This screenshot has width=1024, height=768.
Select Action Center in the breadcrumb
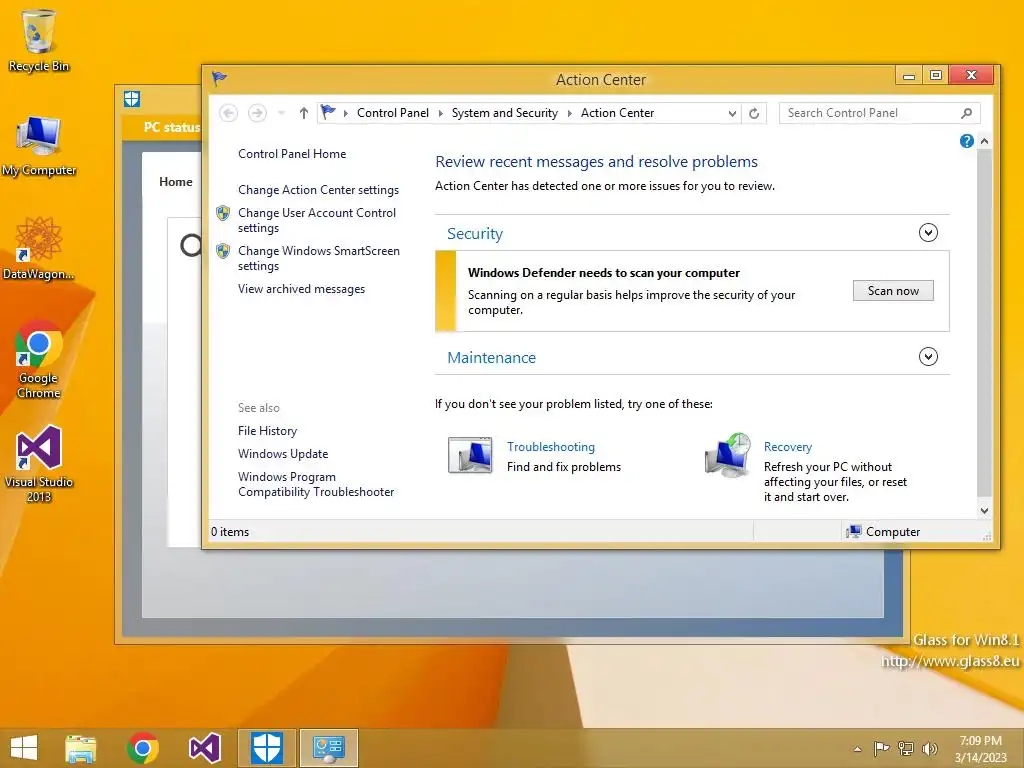617,113
